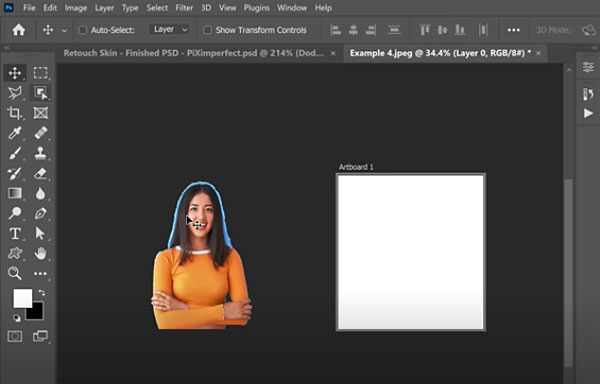Select the Eyedropper tool
The height and width of the screenshot is (384, 600).
pos(15,133)
